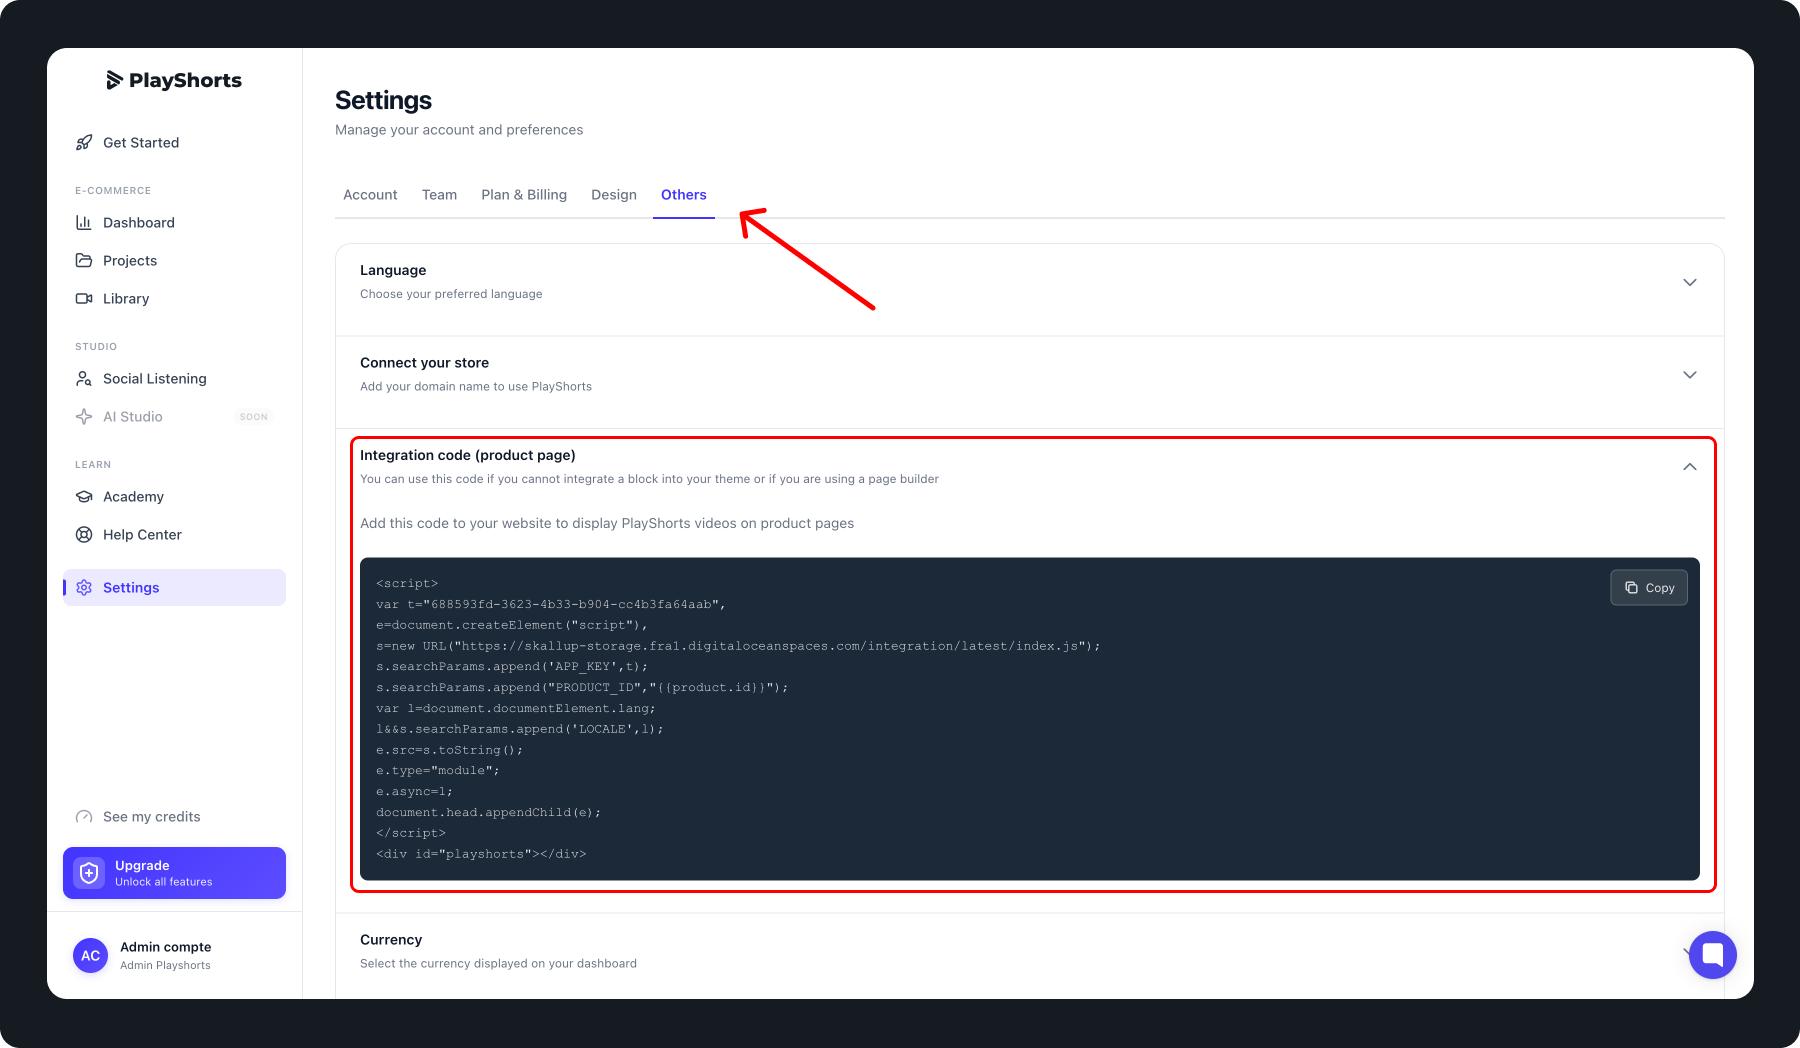1800x1048 pixels.
Task: Click the 'Manage your account and preferences' subtitle
Action: pyautogui.click(x=459, y=130)
